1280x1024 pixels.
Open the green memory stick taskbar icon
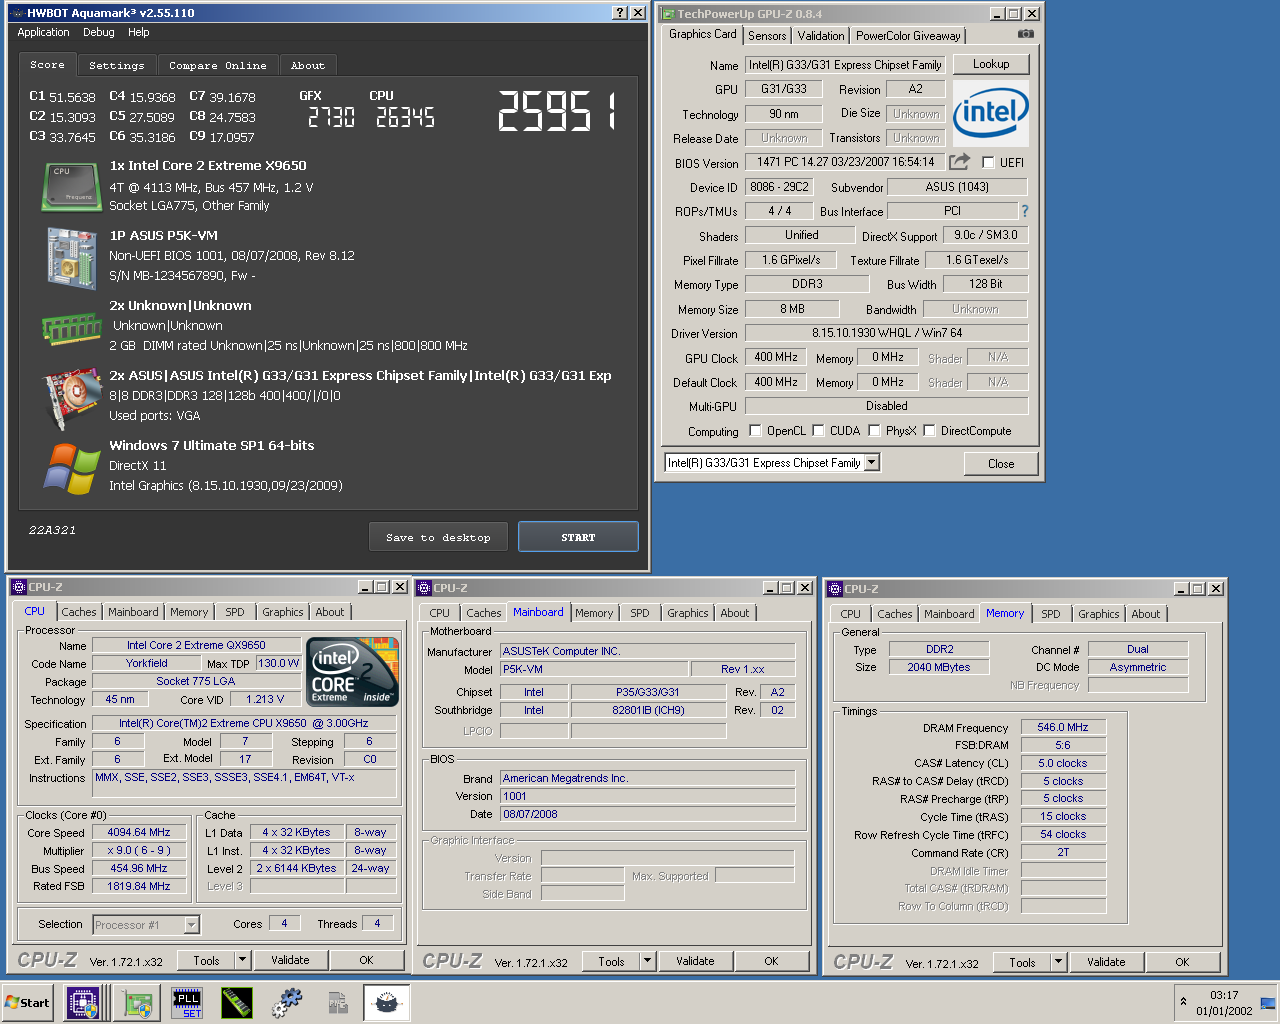237,1003
